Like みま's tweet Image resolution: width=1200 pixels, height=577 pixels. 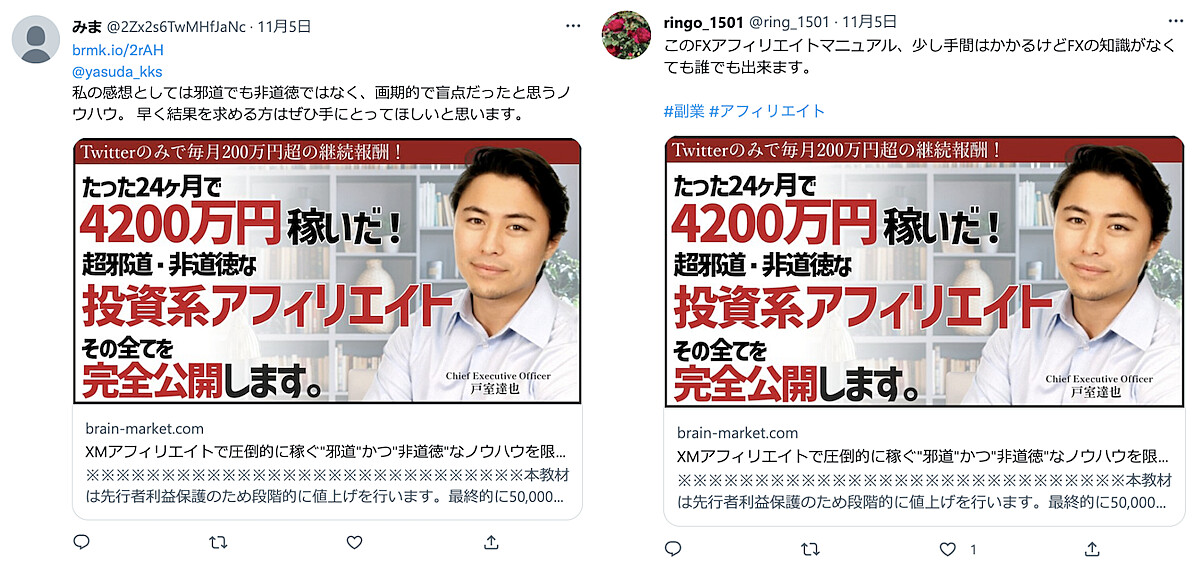pyautogui.click(x=354, y=542)
